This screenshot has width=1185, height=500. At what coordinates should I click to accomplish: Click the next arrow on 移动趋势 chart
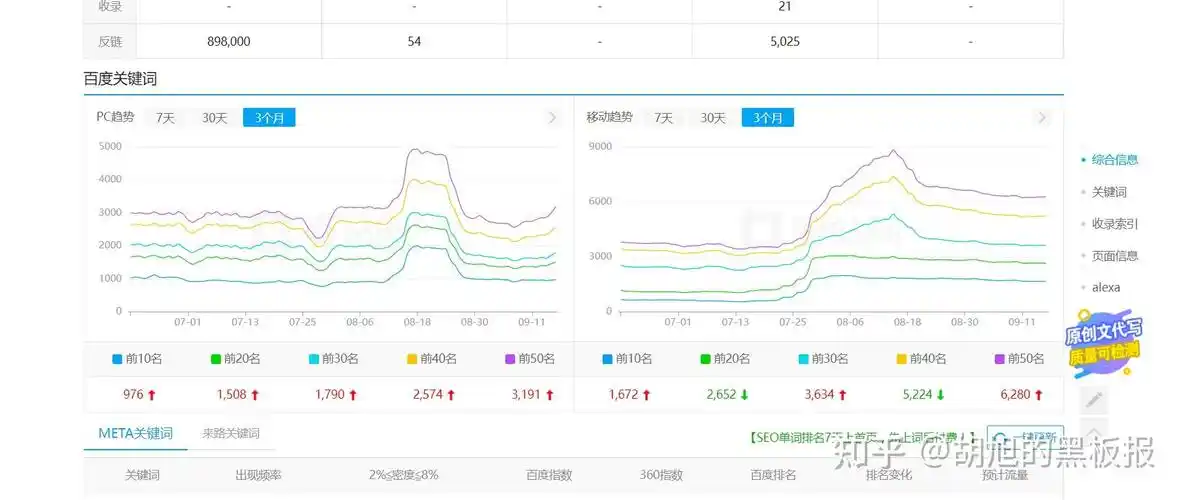[x=1042, y=117]
